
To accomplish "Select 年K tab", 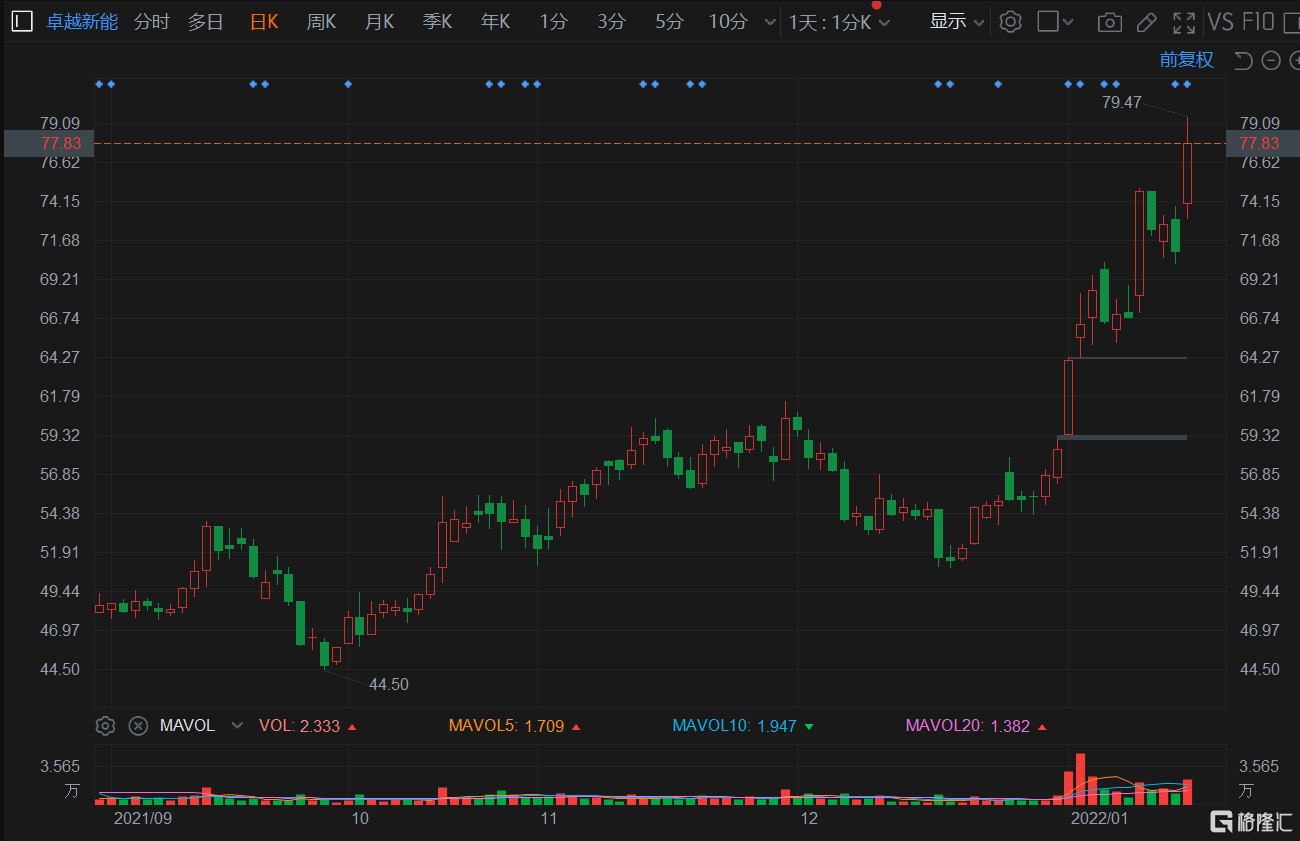I will click(495, 21).
